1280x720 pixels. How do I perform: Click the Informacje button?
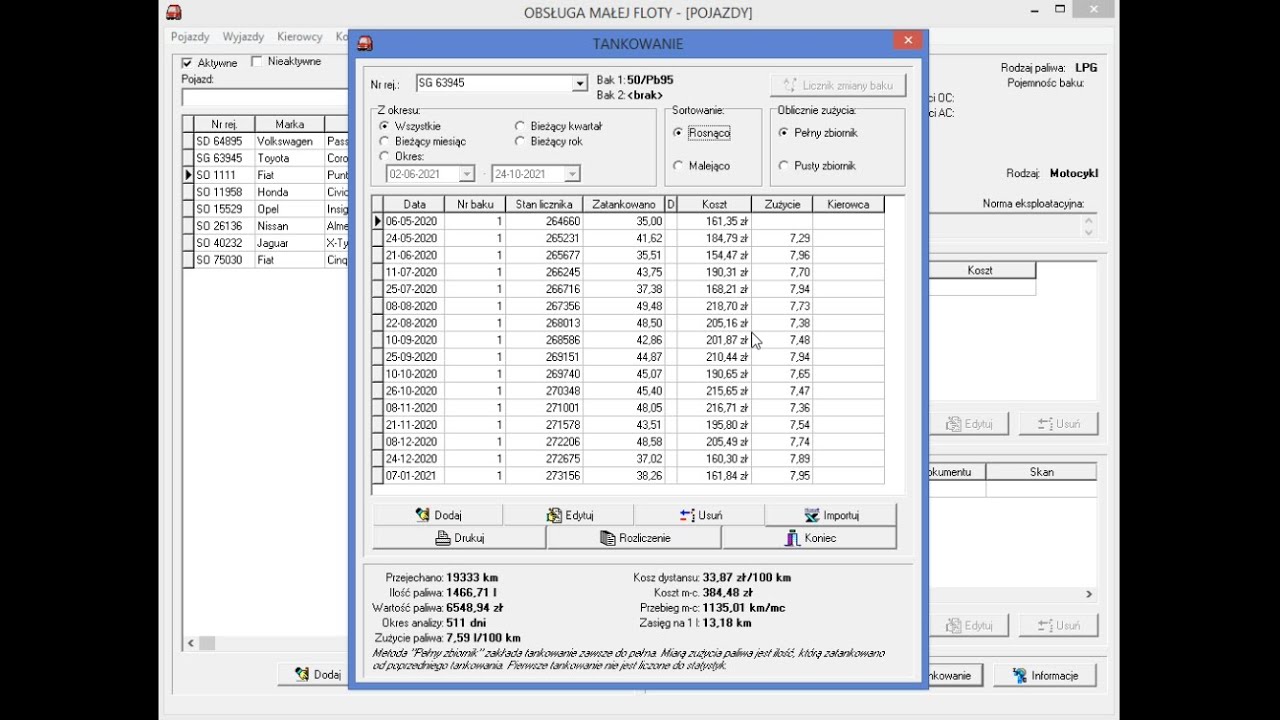pyautogui.click(x=1044, y=675)
